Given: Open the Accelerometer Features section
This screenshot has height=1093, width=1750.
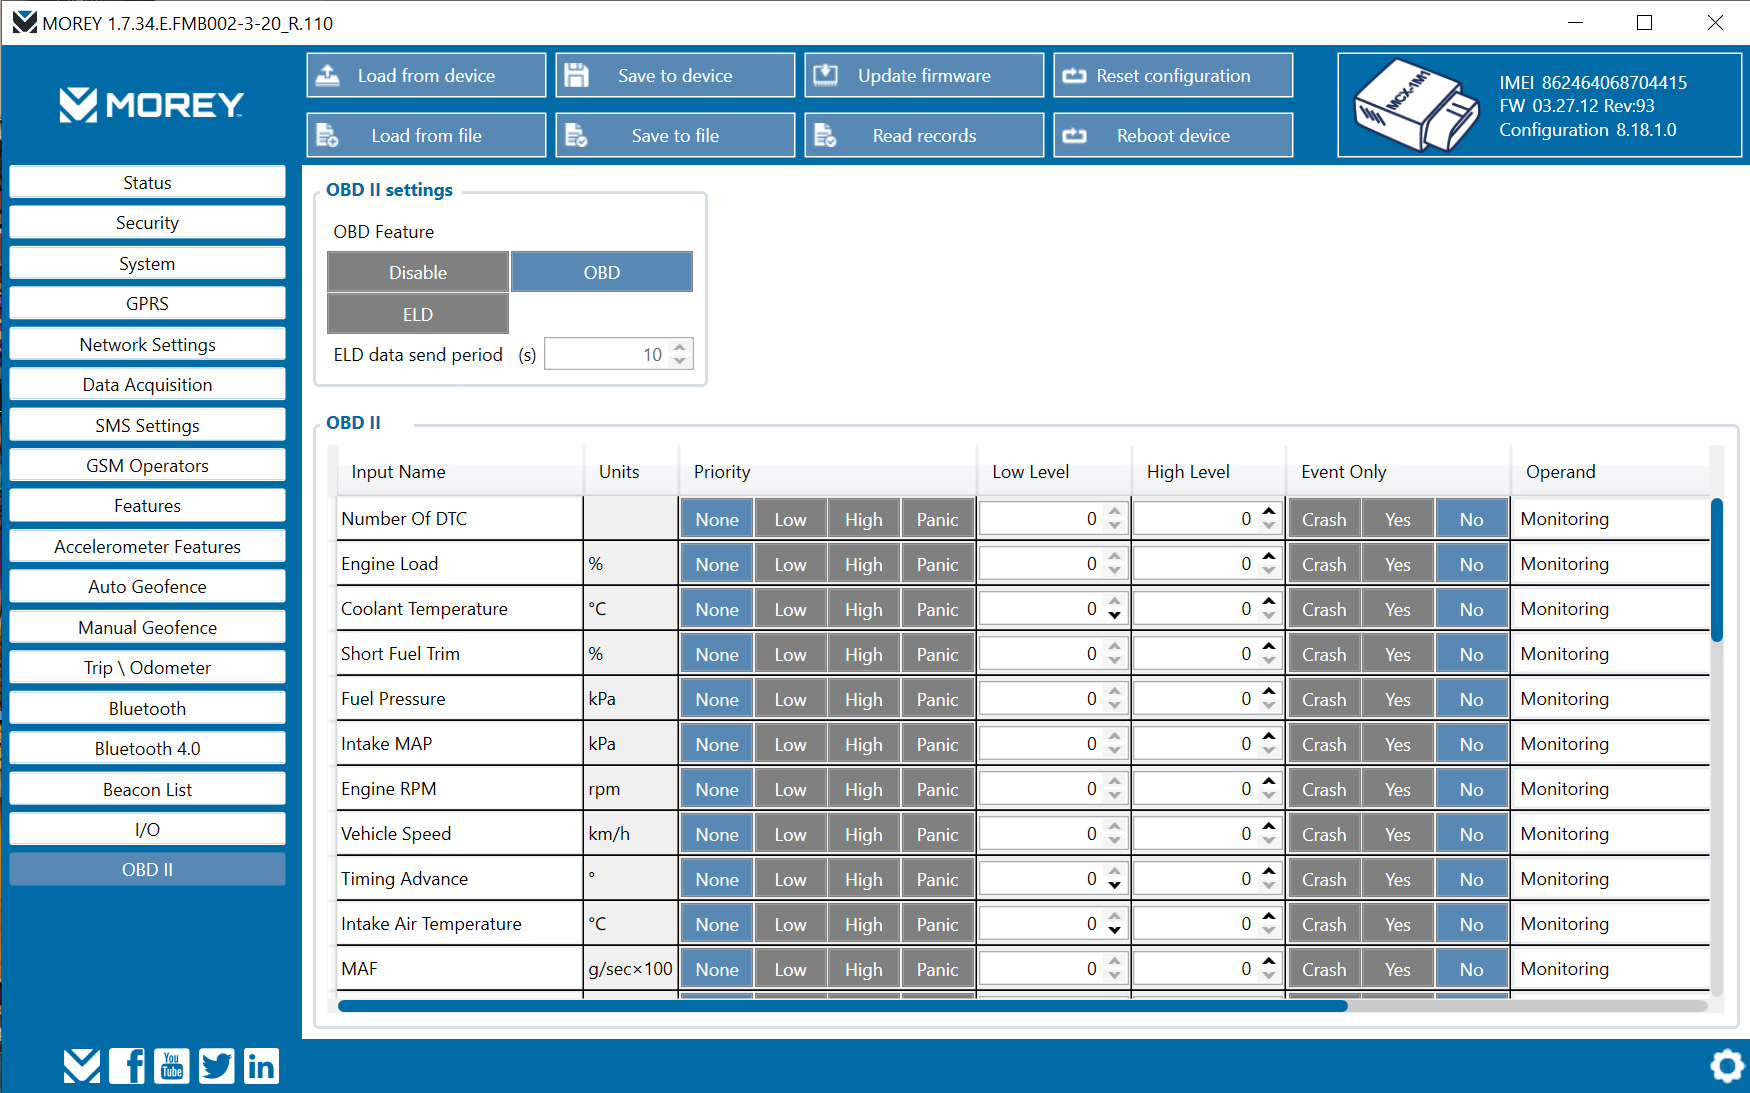Looking at the screenshot, I should pyautogui.click(x=147, y=546).
